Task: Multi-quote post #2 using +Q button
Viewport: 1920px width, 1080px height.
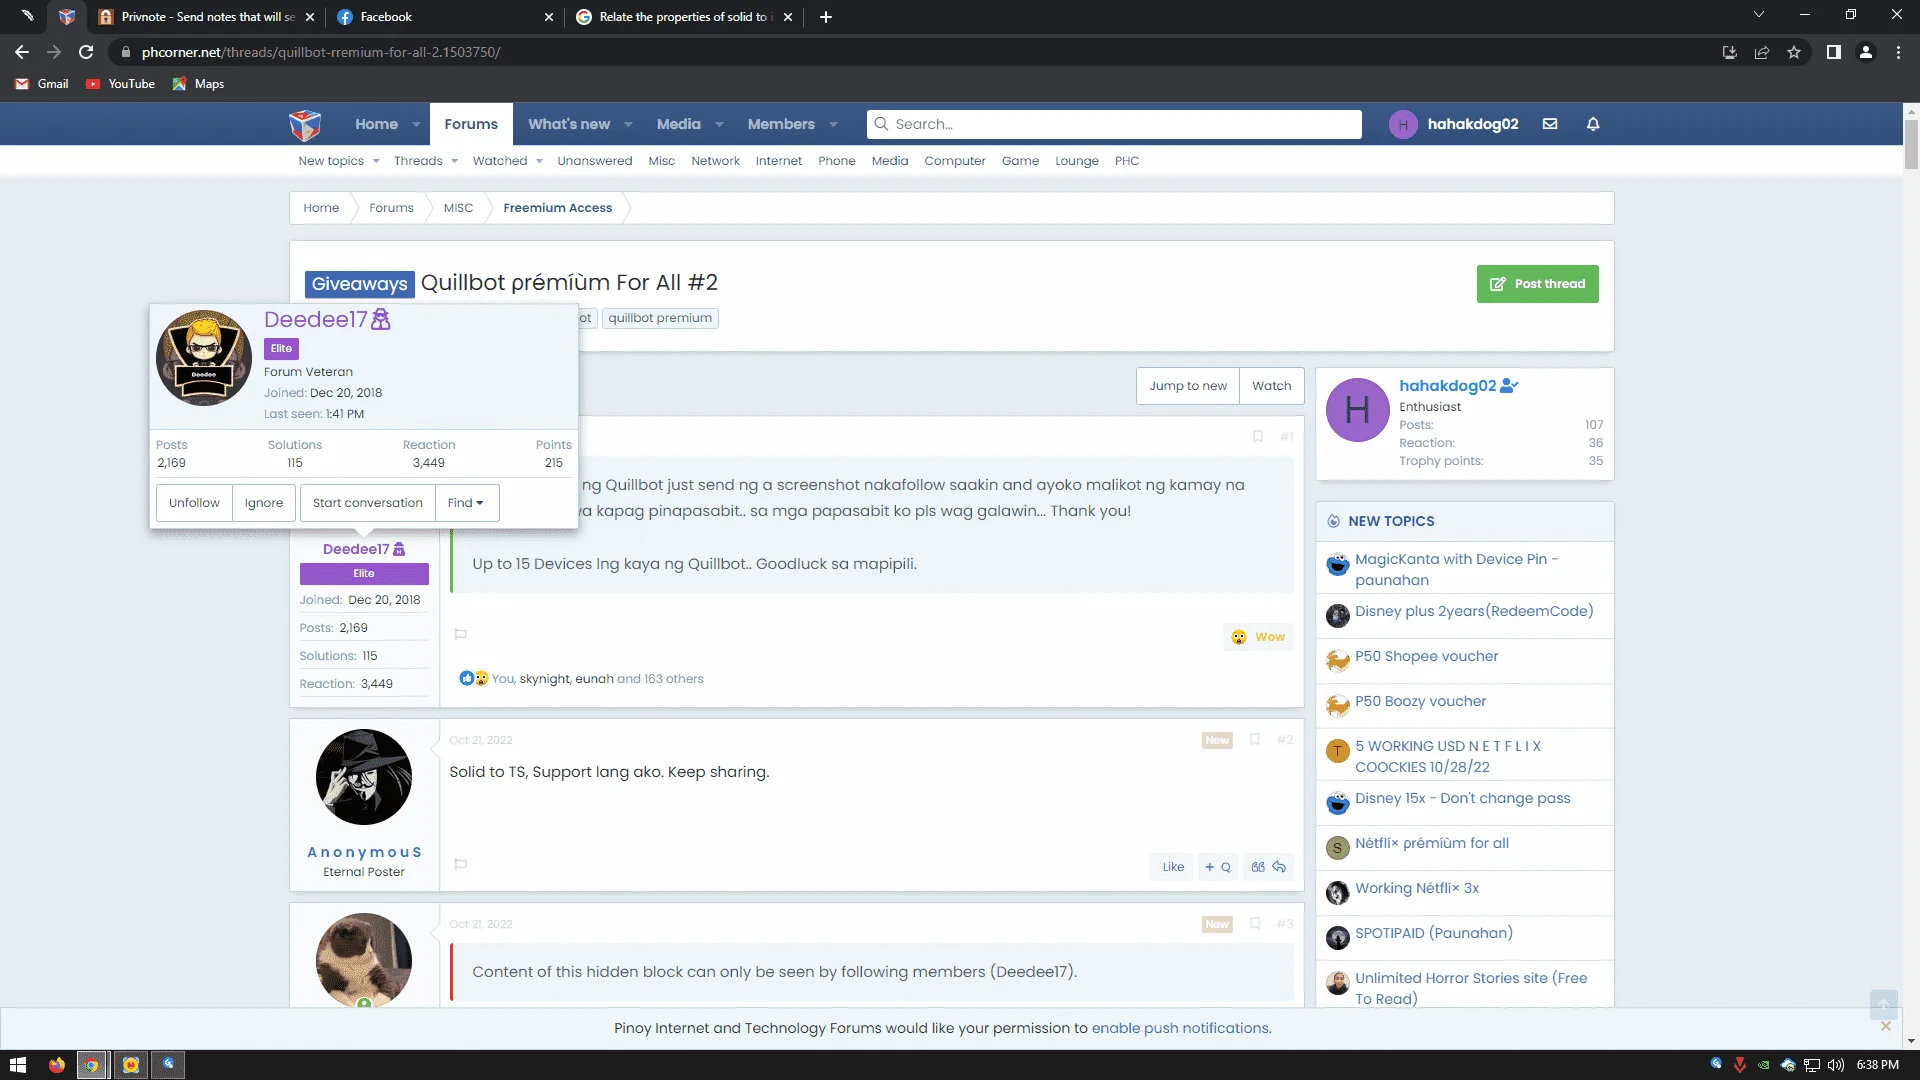Action: [x=1217, y=867]
